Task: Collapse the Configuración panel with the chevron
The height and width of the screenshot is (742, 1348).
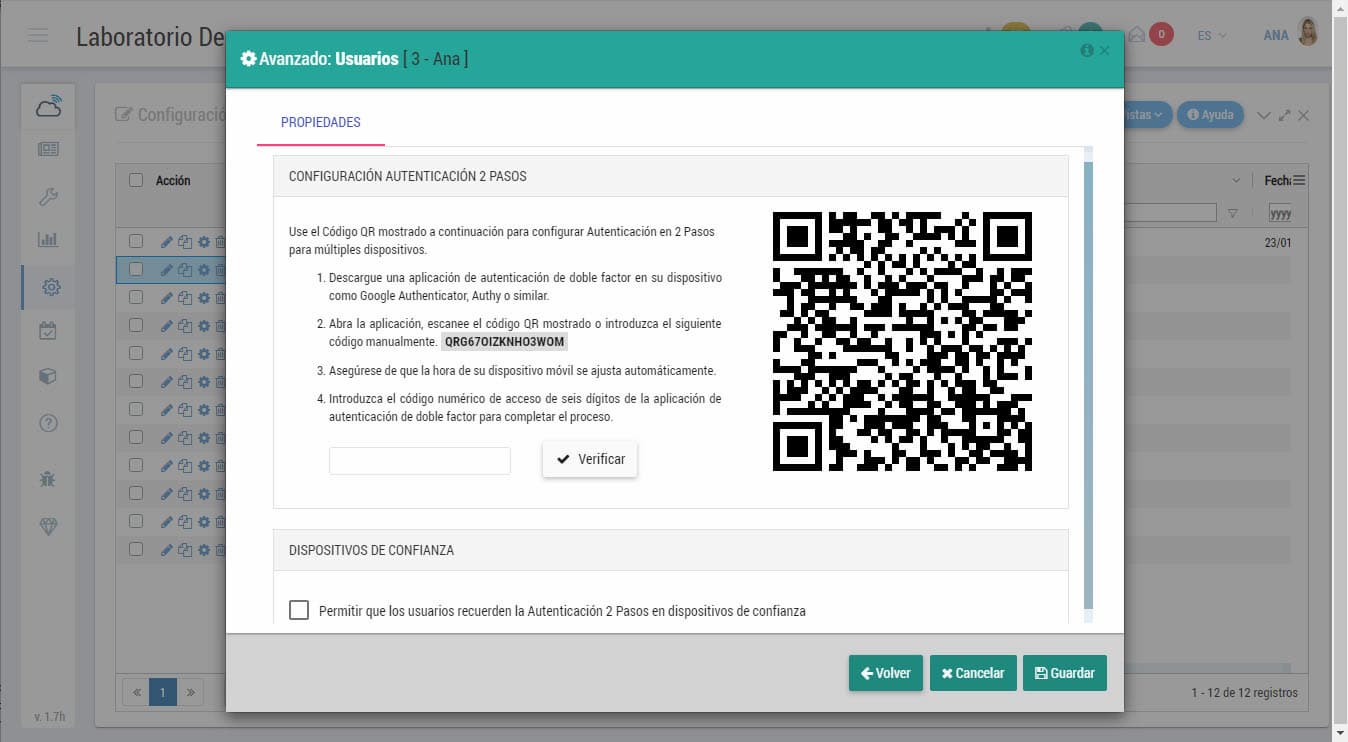Action: [1264, 116]
